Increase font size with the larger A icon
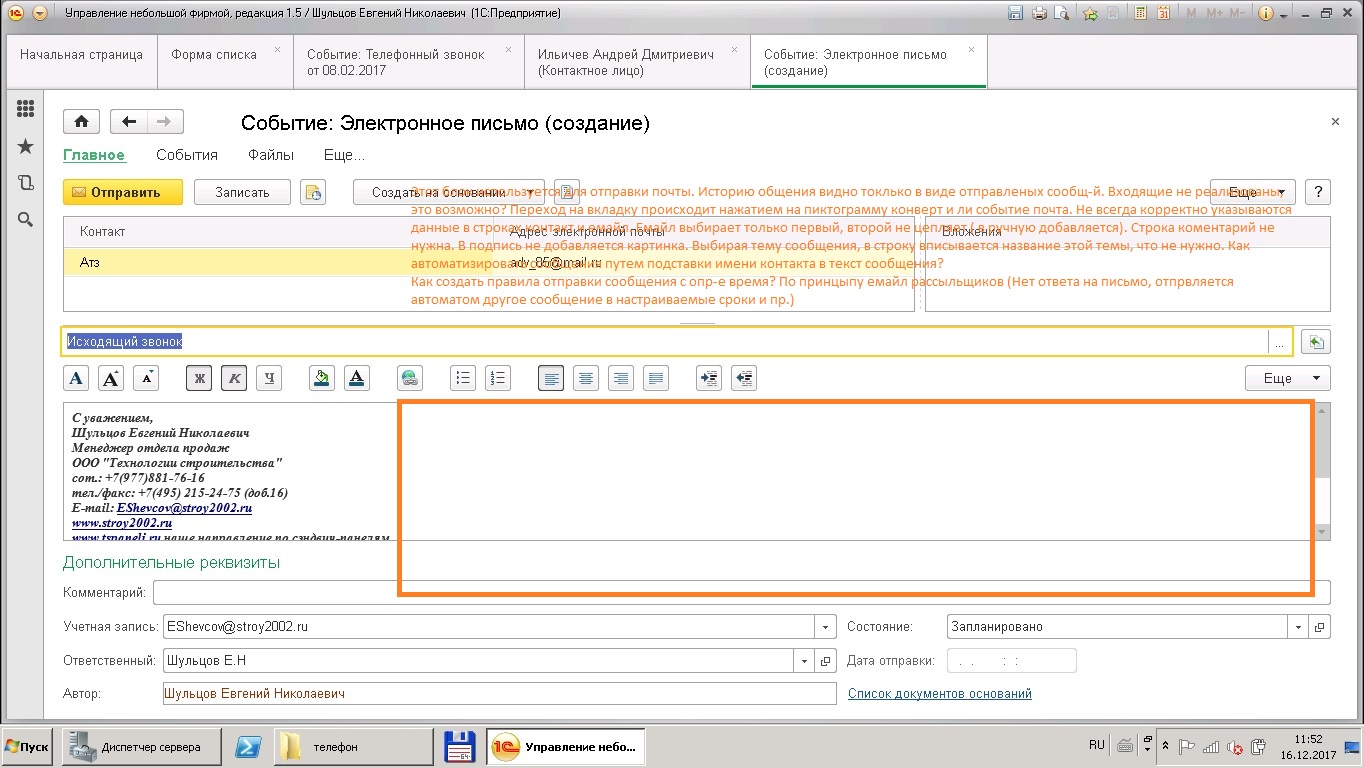Viewport: 1364px width, 768px height. coord(111,378)
